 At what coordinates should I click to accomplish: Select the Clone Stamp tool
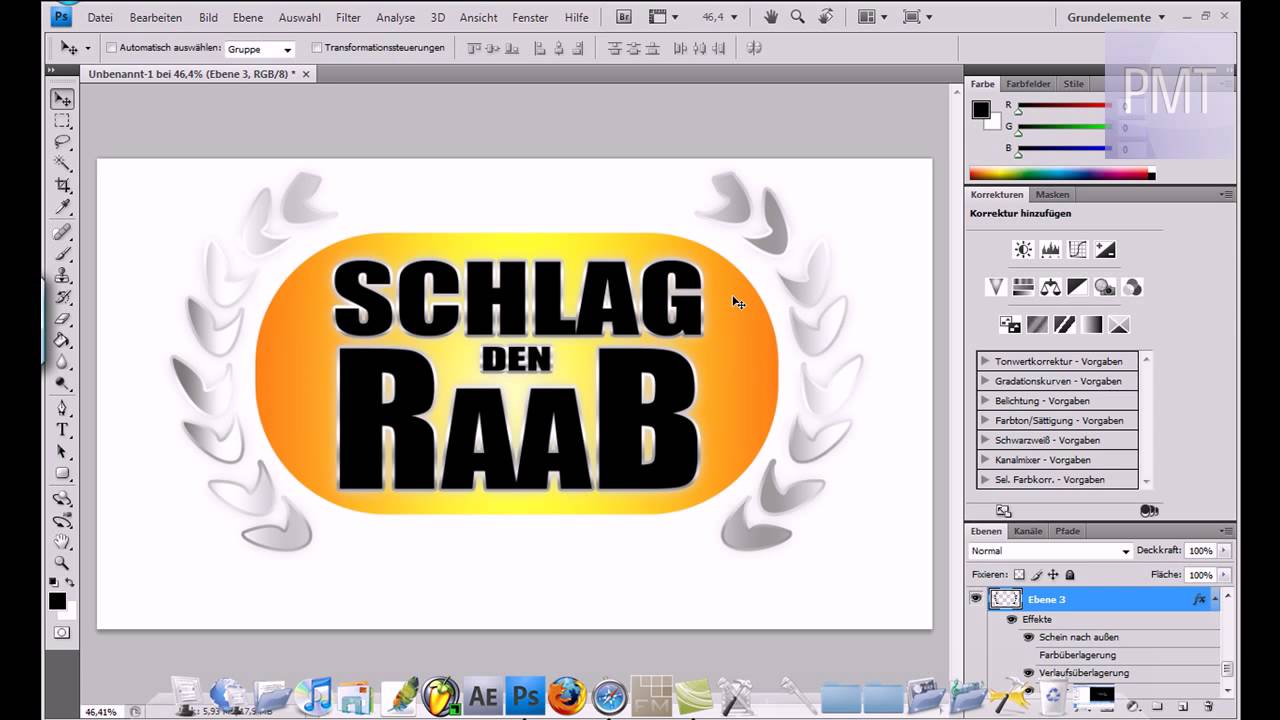click(63, 276)
